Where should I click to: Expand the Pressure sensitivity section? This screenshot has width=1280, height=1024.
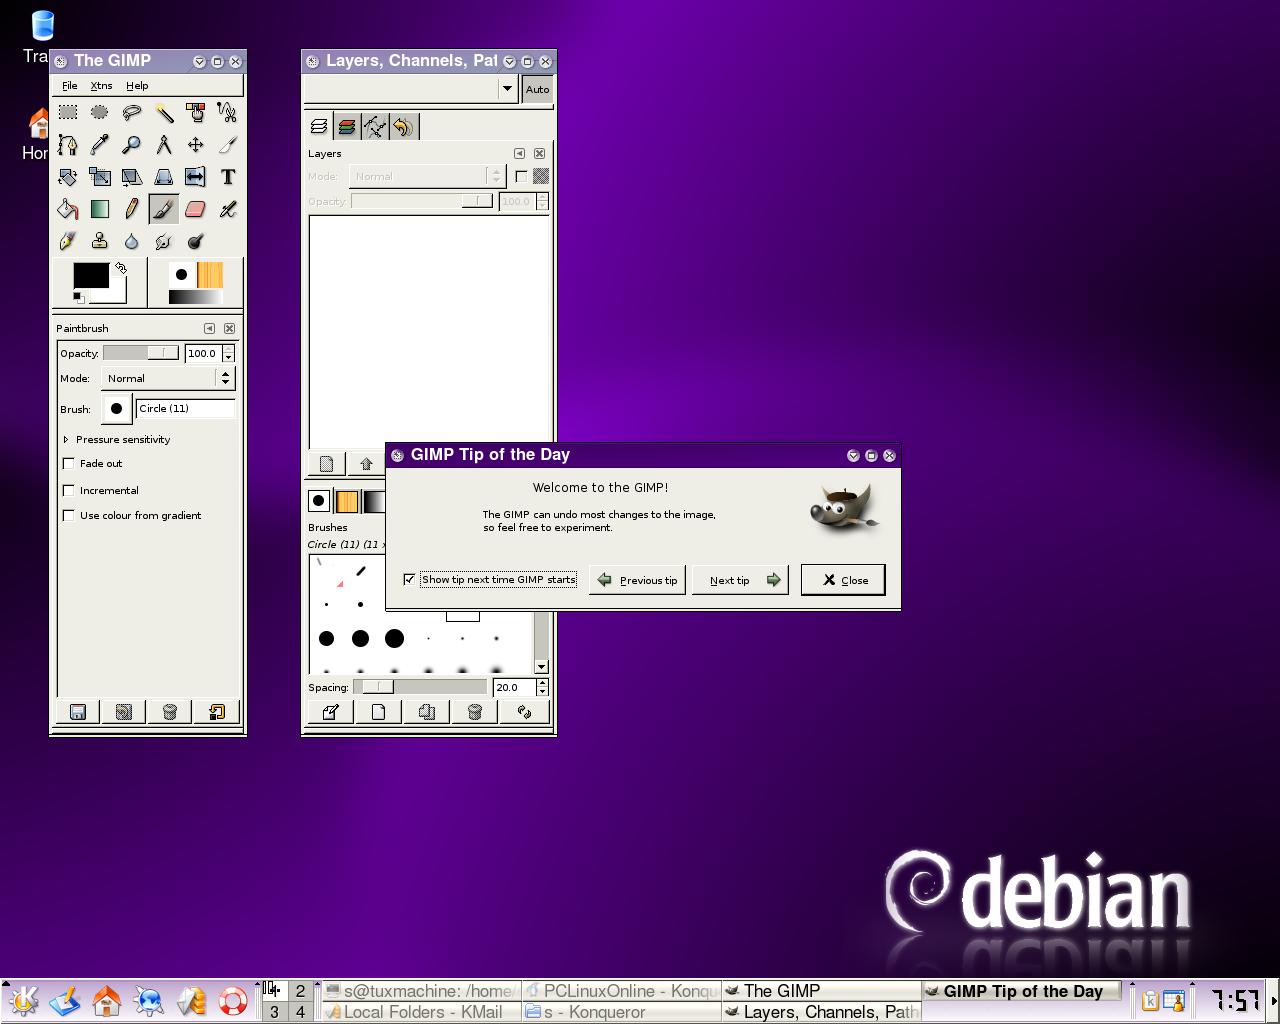tap(66, 440)
